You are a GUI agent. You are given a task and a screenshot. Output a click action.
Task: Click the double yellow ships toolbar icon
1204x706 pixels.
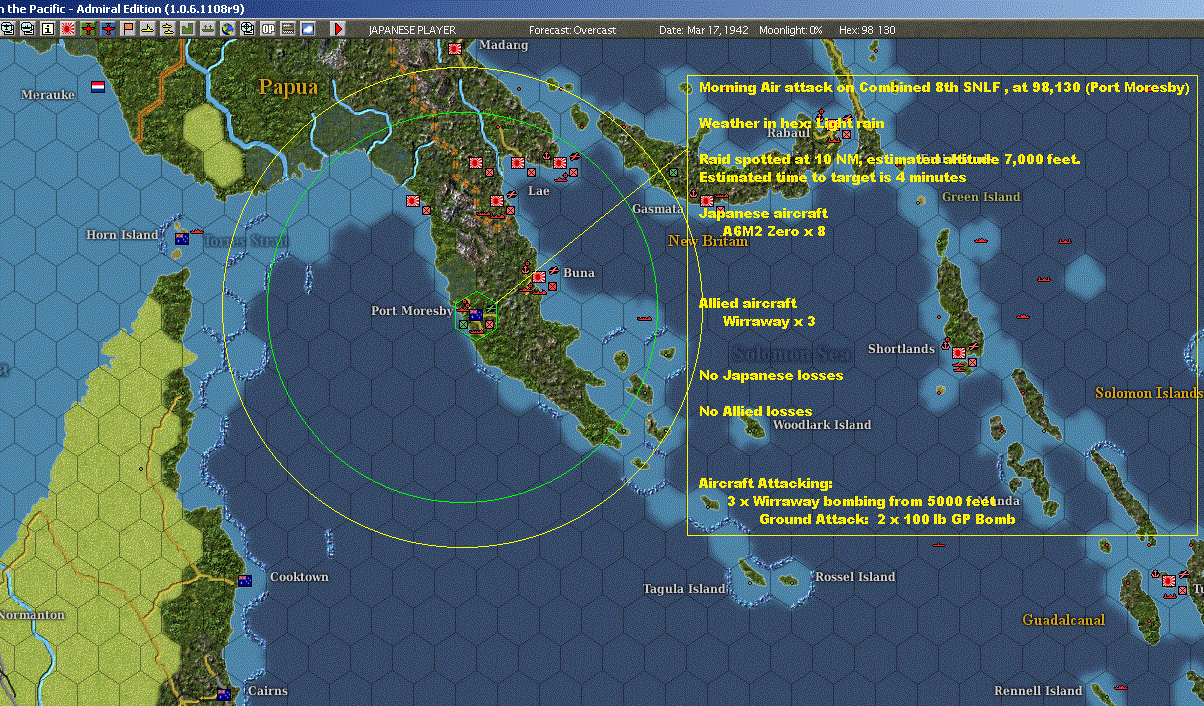click(x=168, y=29)
